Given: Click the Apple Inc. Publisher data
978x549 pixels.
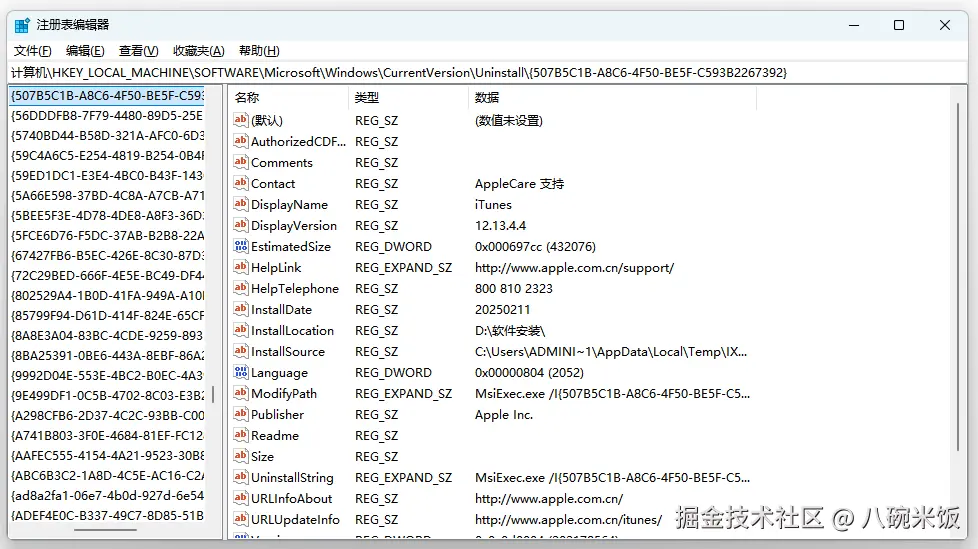Looking at the screenshot, I should 503,414.
